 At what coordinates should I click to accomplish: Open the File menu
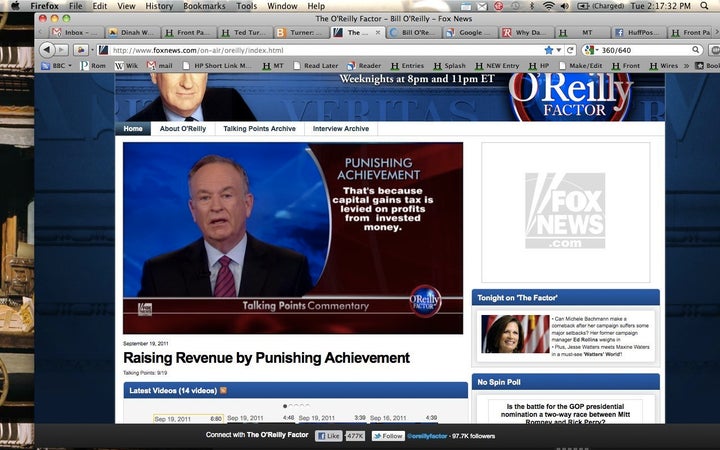[x=76, y=6]
